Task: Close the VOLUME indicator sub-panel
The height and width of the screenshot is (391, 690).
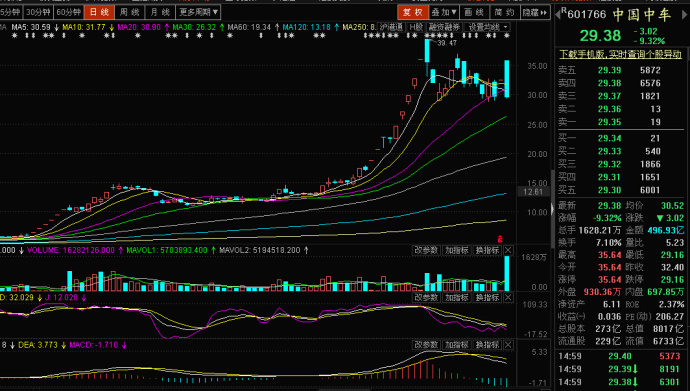Action: point(508,250)
